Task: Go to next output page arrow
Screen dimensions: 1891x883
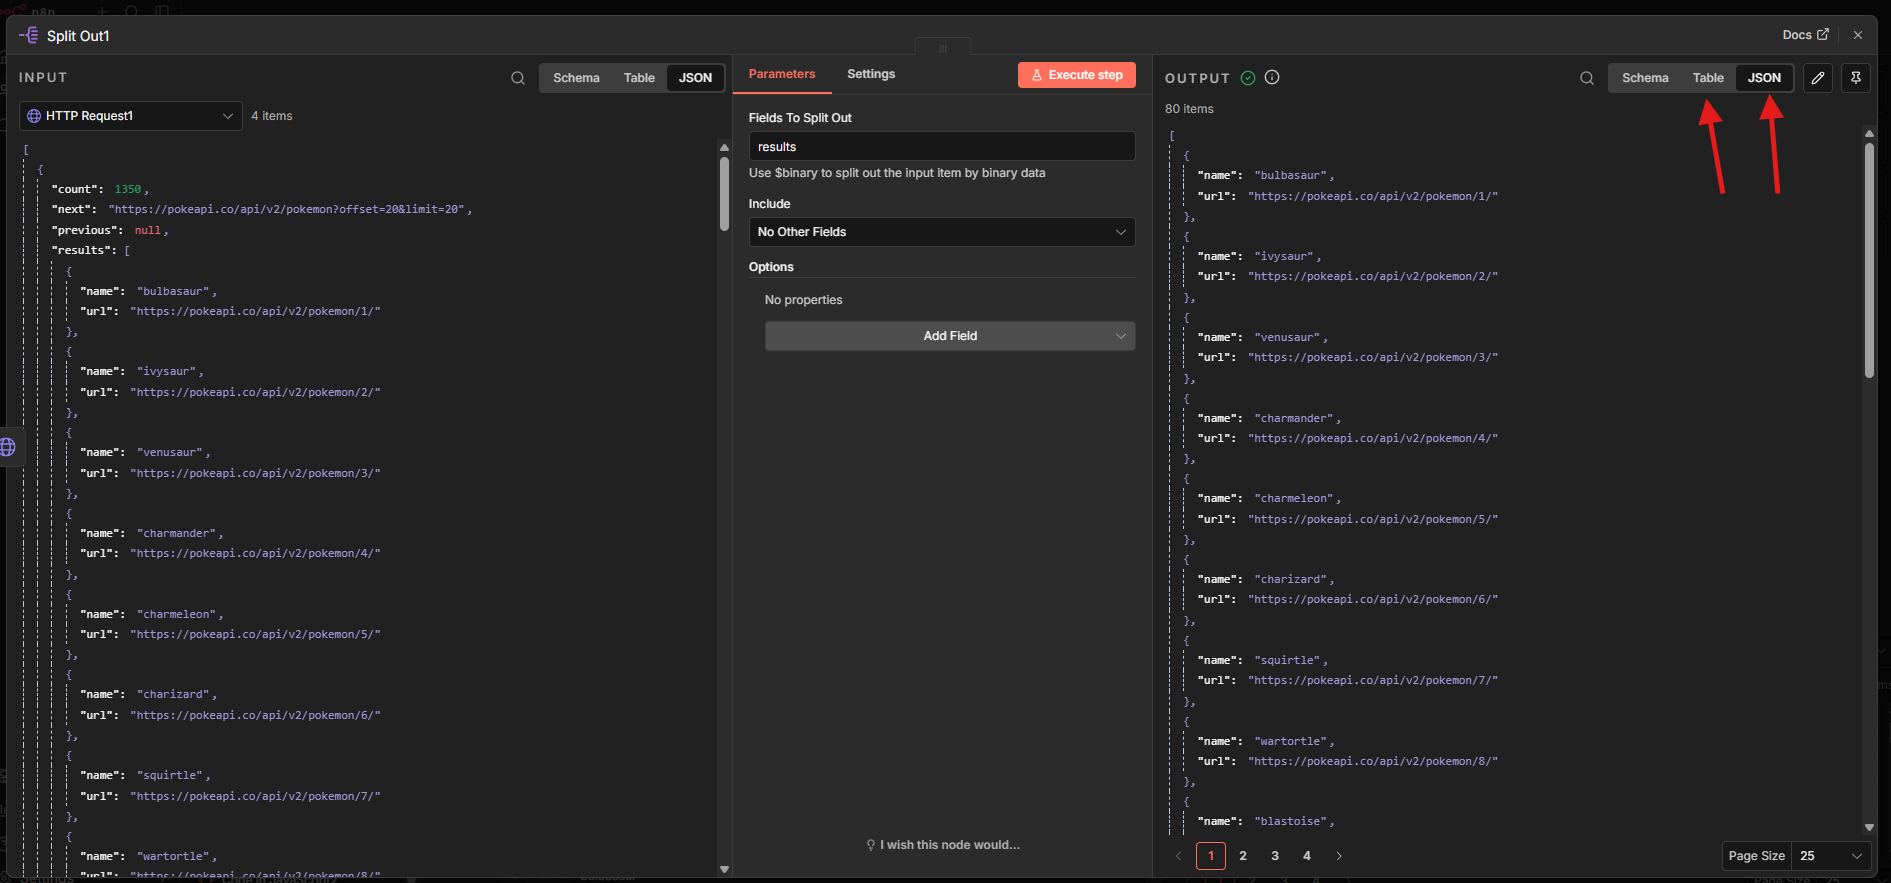Action: [1339, 856]
